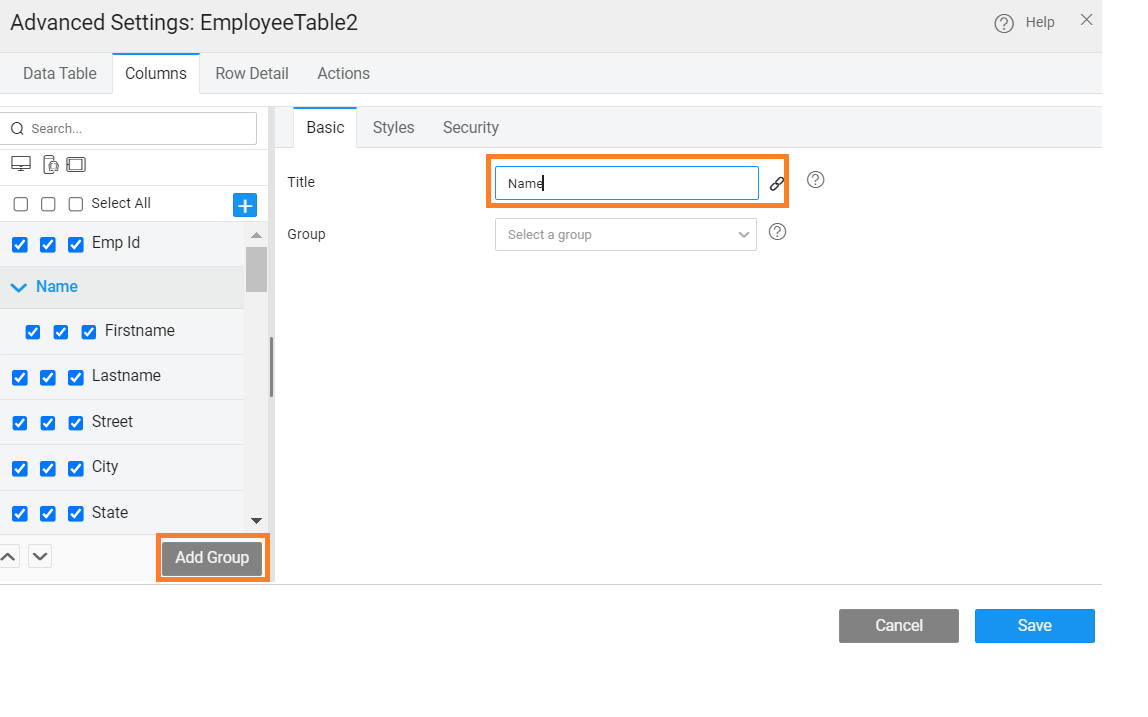Move column down with the down arrow

pos(40,557)
